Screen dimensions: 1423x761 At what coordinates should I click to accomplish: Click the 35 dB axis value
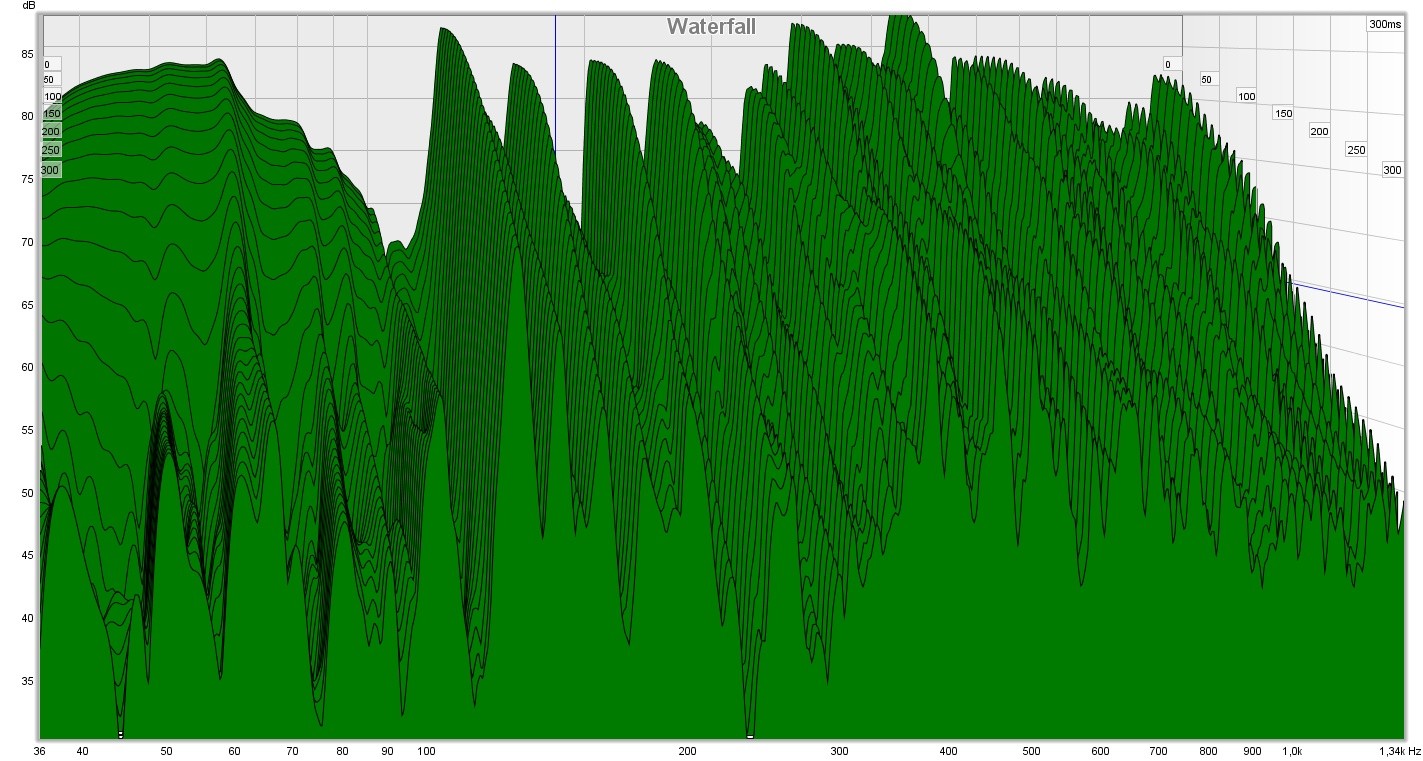29,682
